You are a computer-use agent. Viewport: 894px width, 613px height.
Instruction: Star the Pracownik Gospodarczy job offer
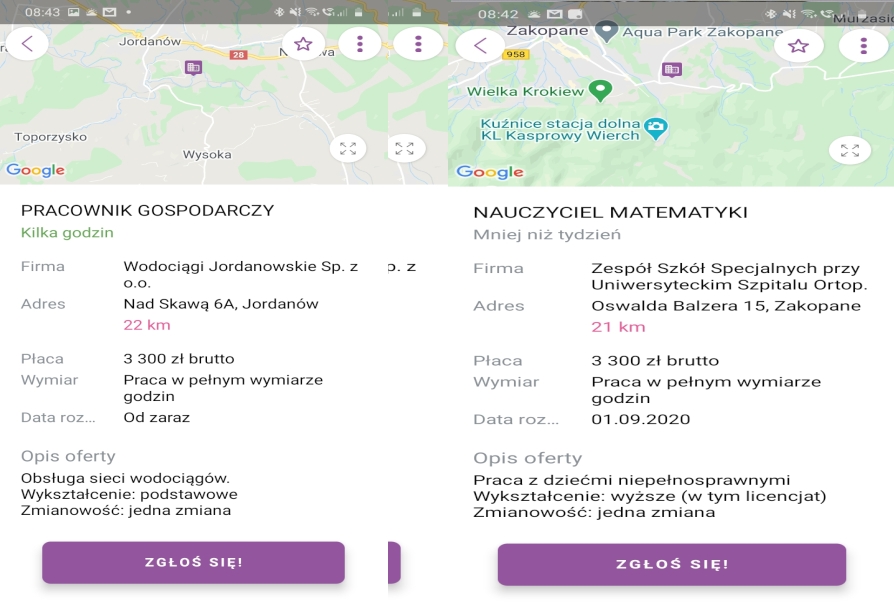(303, 44)
